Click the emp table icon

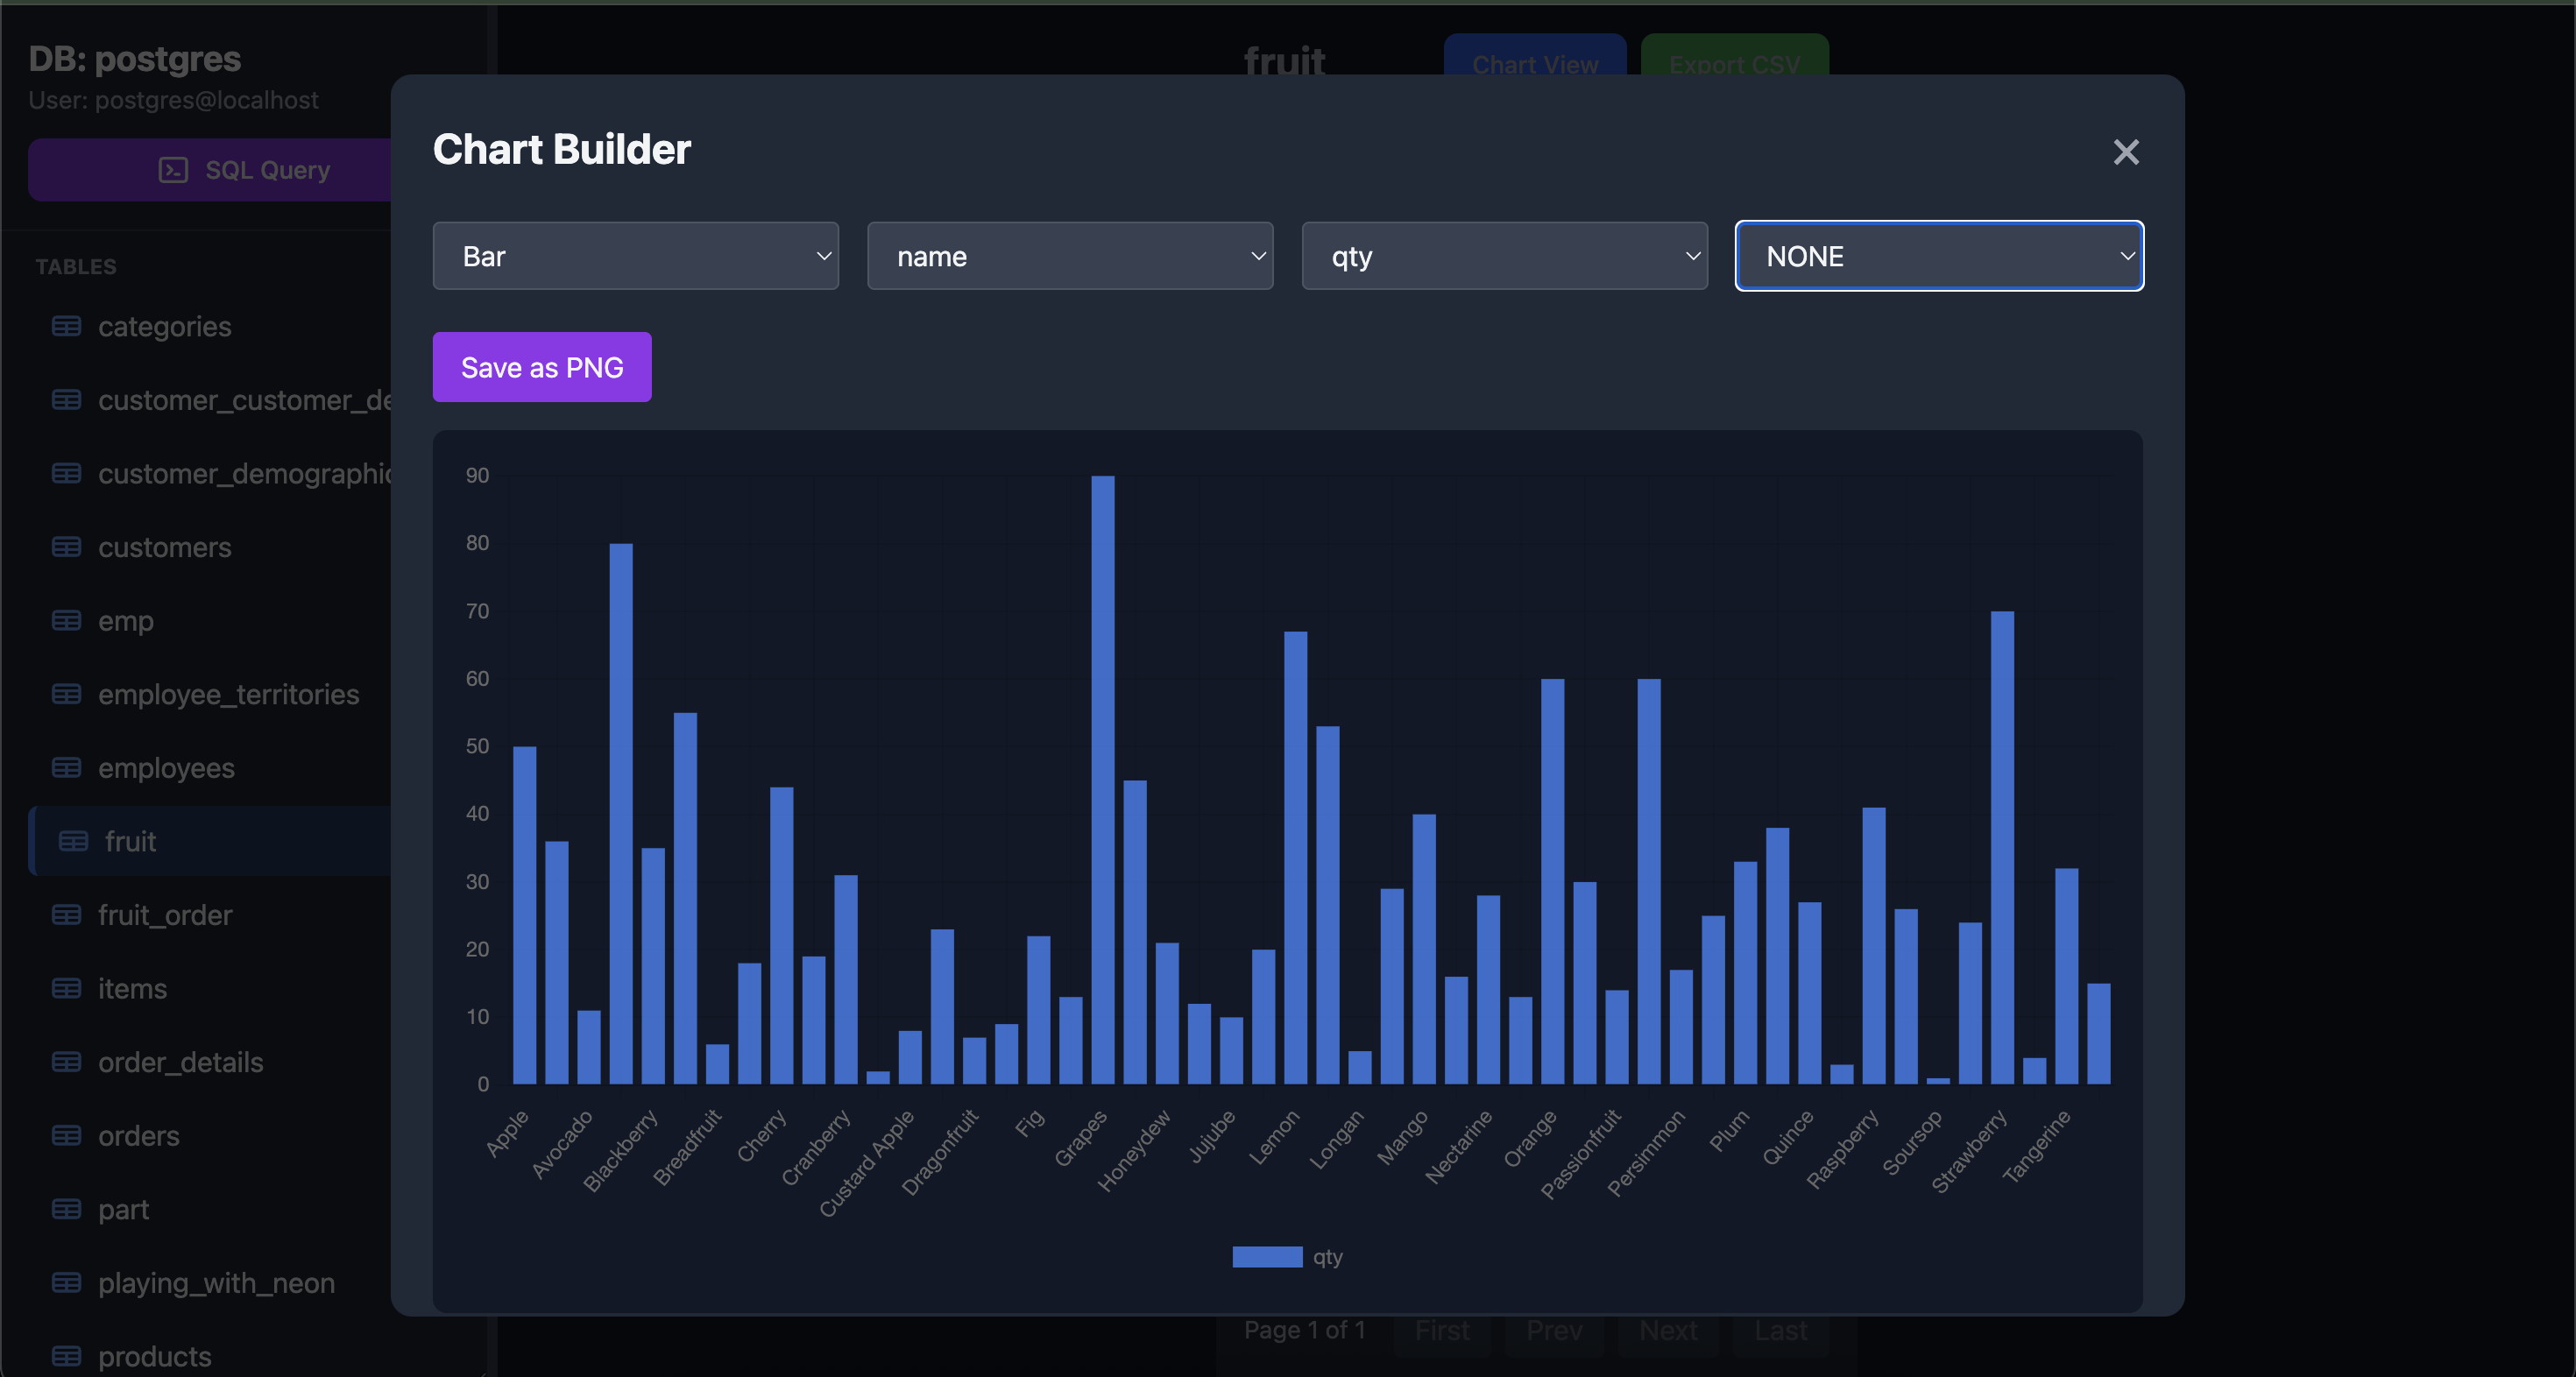[x=66, y=621]
